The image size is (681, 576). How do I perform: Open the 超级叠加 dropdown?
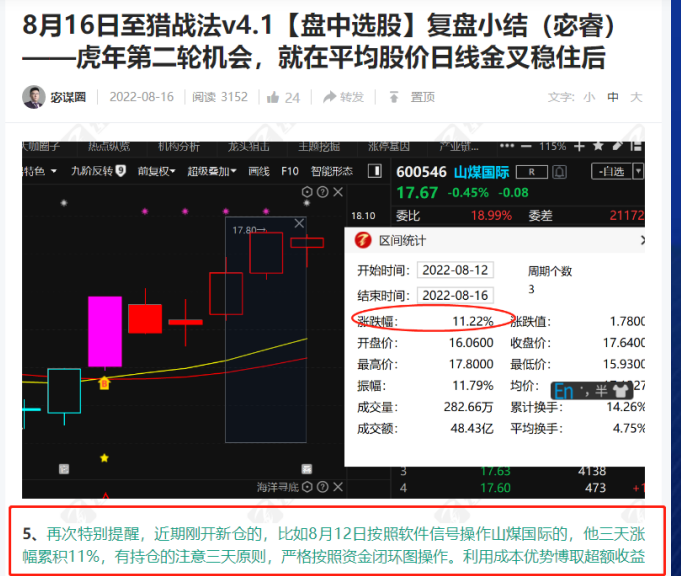[x=212, y=171]
